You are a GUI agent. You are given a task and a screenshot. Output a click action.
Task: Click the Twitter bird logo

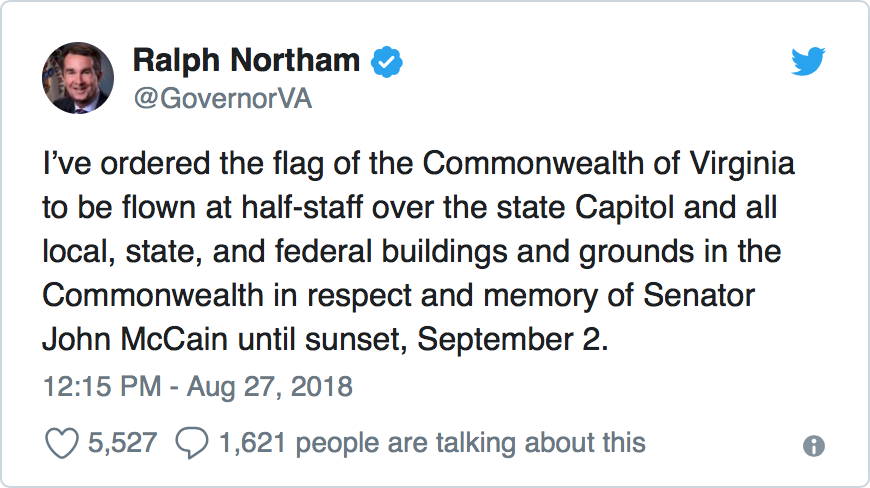click(x=807, y=62)
